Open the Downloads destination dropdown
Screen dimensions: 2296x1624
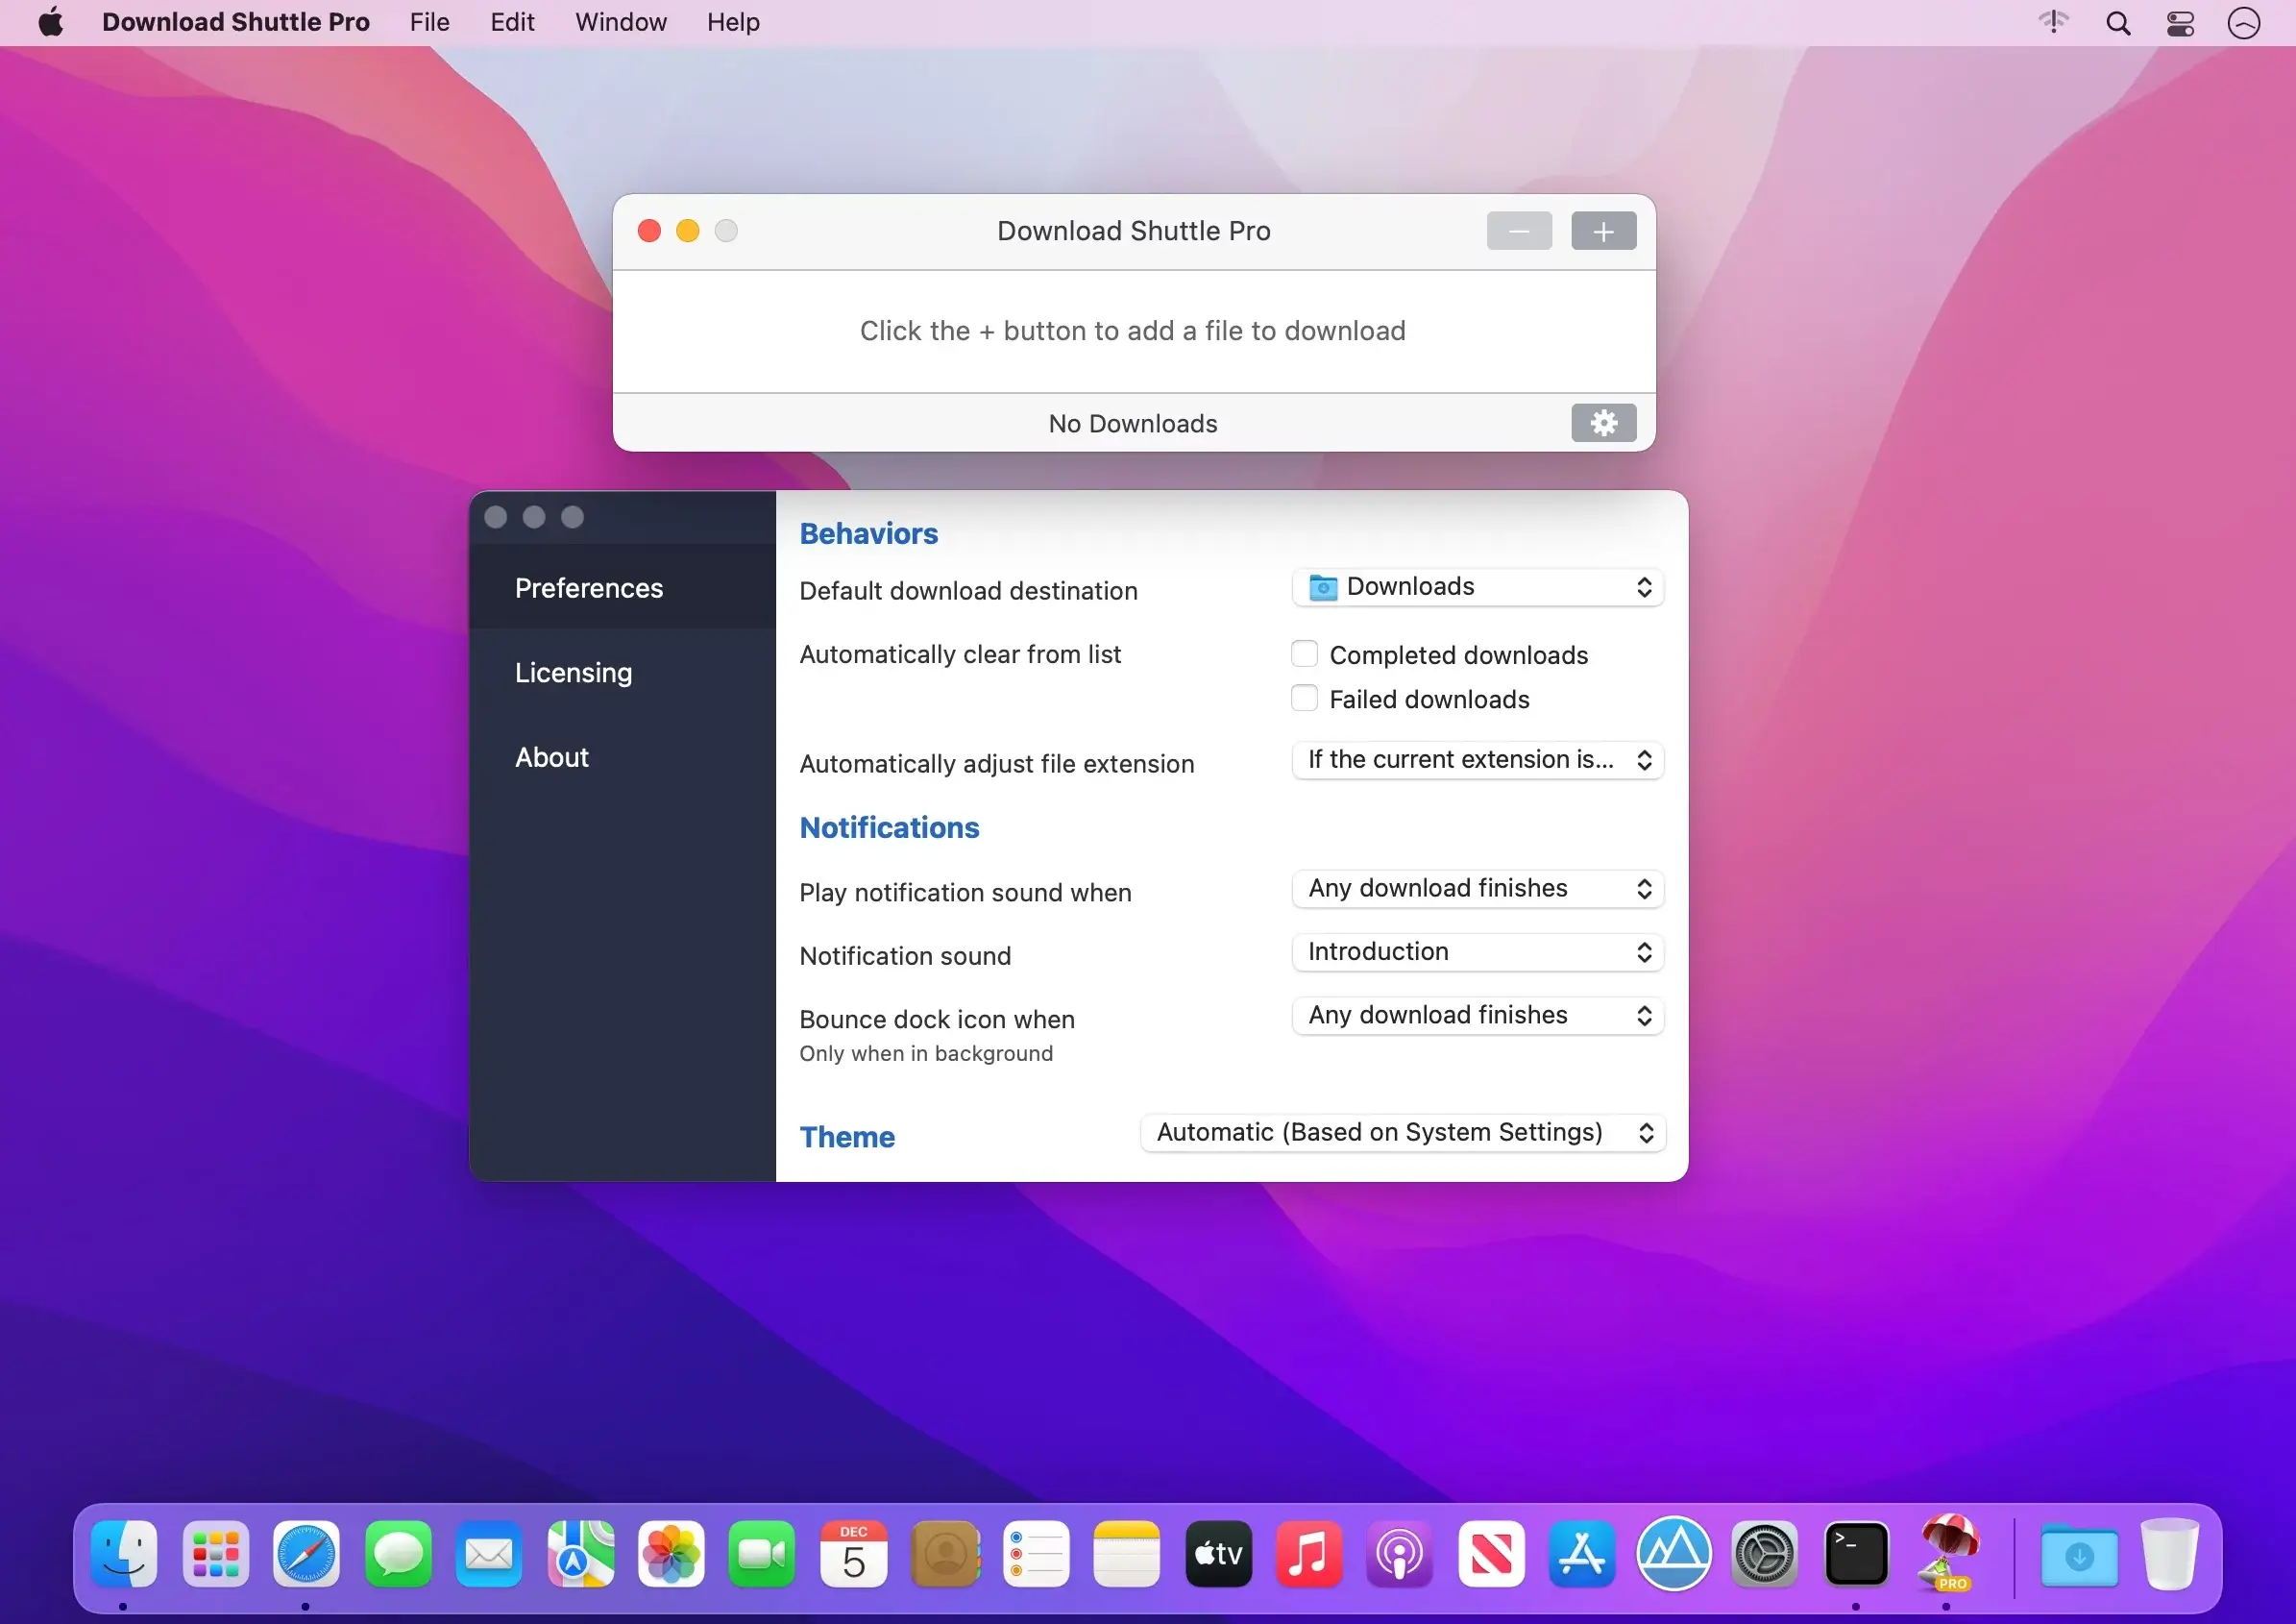click(x=1477, y=587)
